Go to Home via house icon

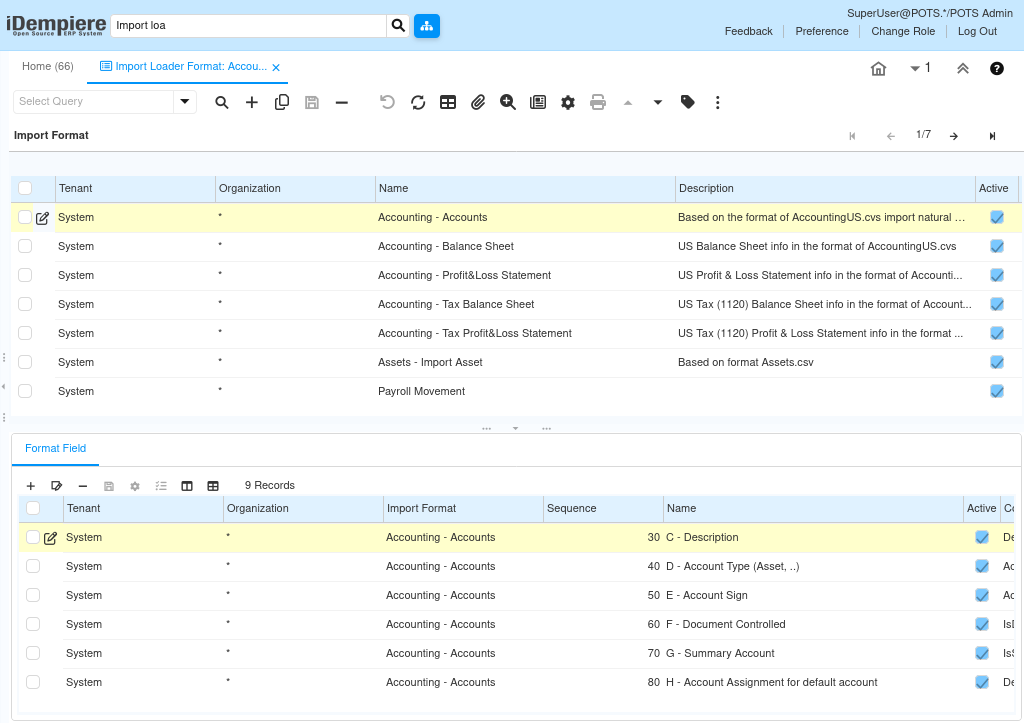point(878,69)
